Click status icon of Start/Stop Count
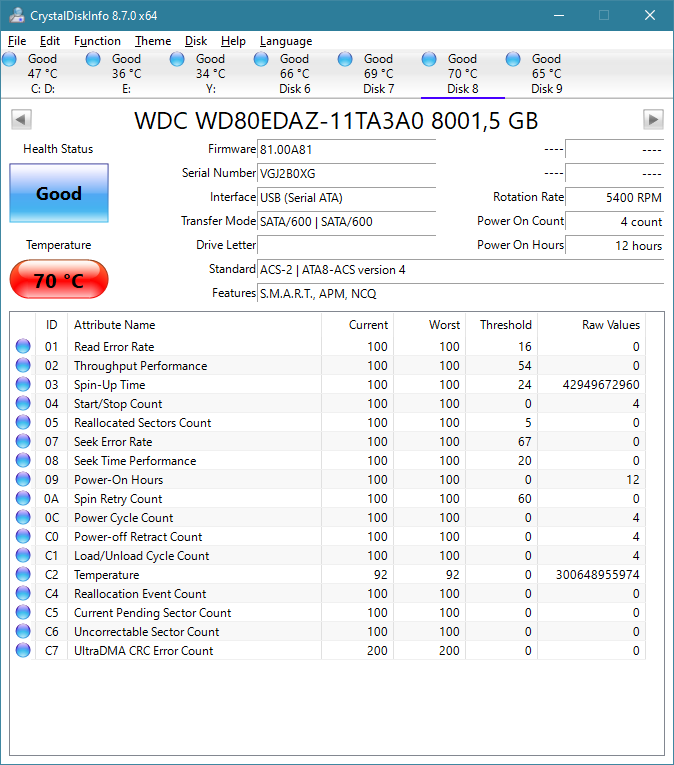674x765 pixels. (x=23, y=403)
